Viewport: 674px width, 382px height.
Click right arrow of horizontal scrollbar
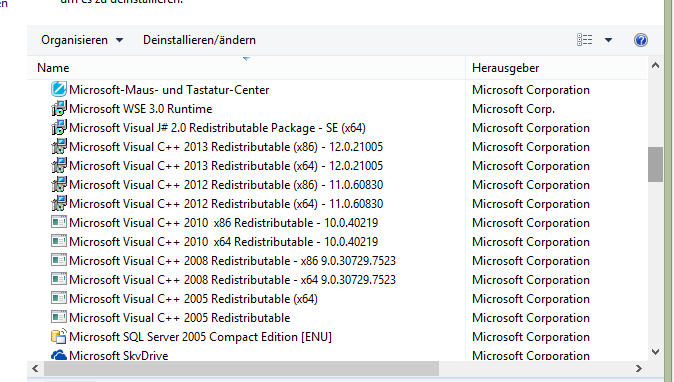638,368
